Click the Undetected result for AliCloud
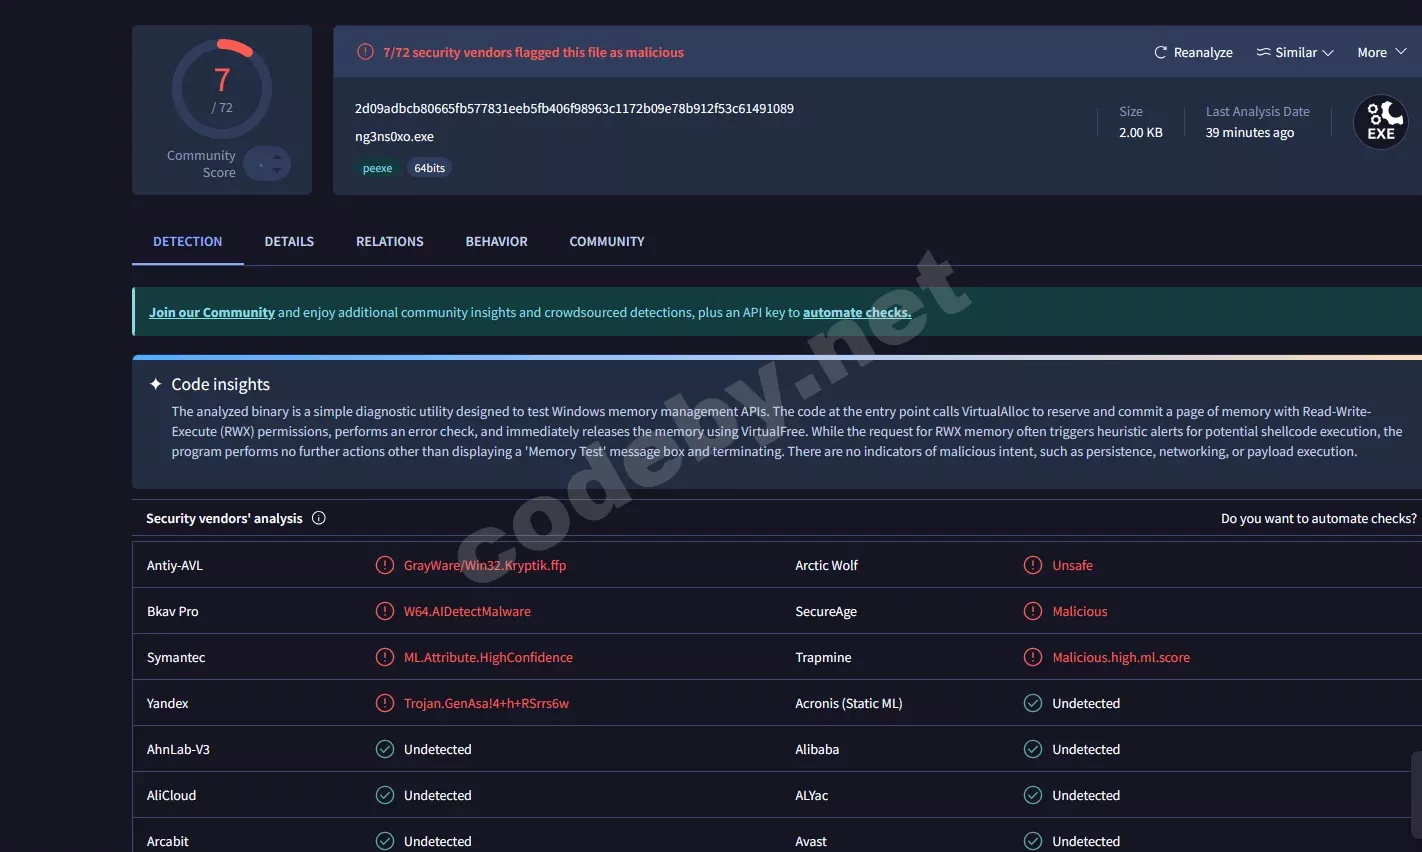This screenshot has width=1422, height=852. [x=437, y=795]
